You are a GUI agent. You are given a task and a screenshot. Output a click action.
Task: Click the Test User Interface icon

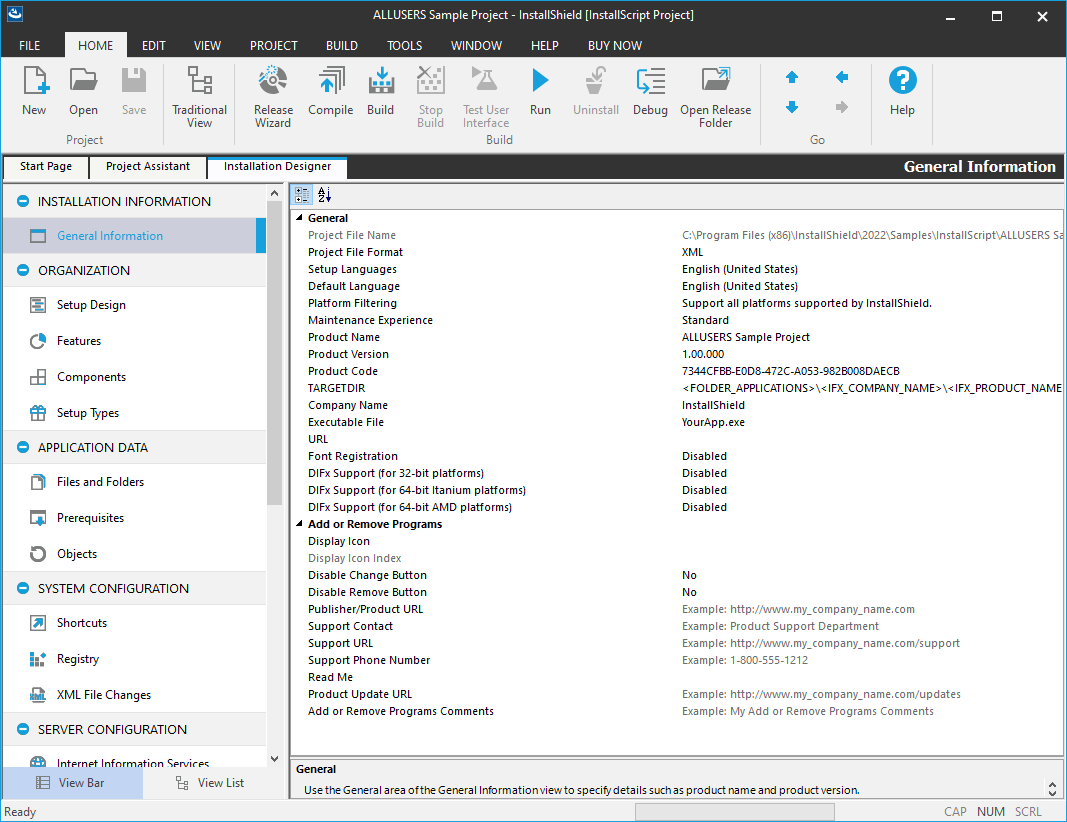(x=485, y=95)
